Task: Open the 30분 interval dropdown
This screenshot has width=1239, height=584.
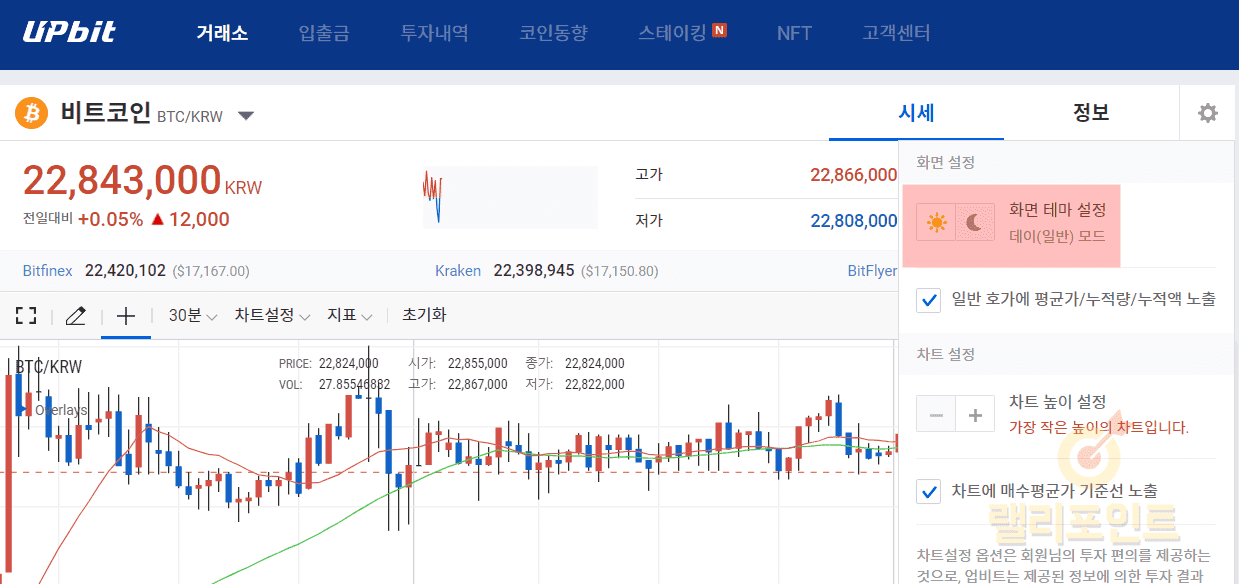Action: point(192,316)
